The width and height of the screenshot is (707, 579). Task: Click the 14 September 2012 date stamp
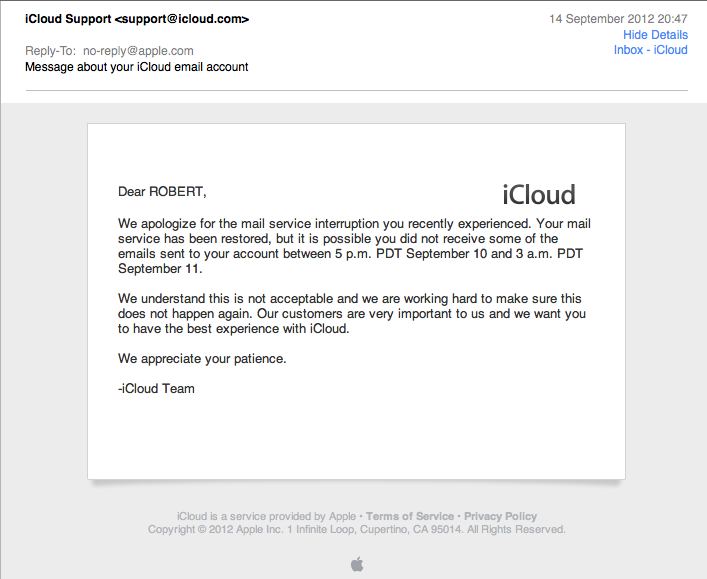click(x=618, y=19)
